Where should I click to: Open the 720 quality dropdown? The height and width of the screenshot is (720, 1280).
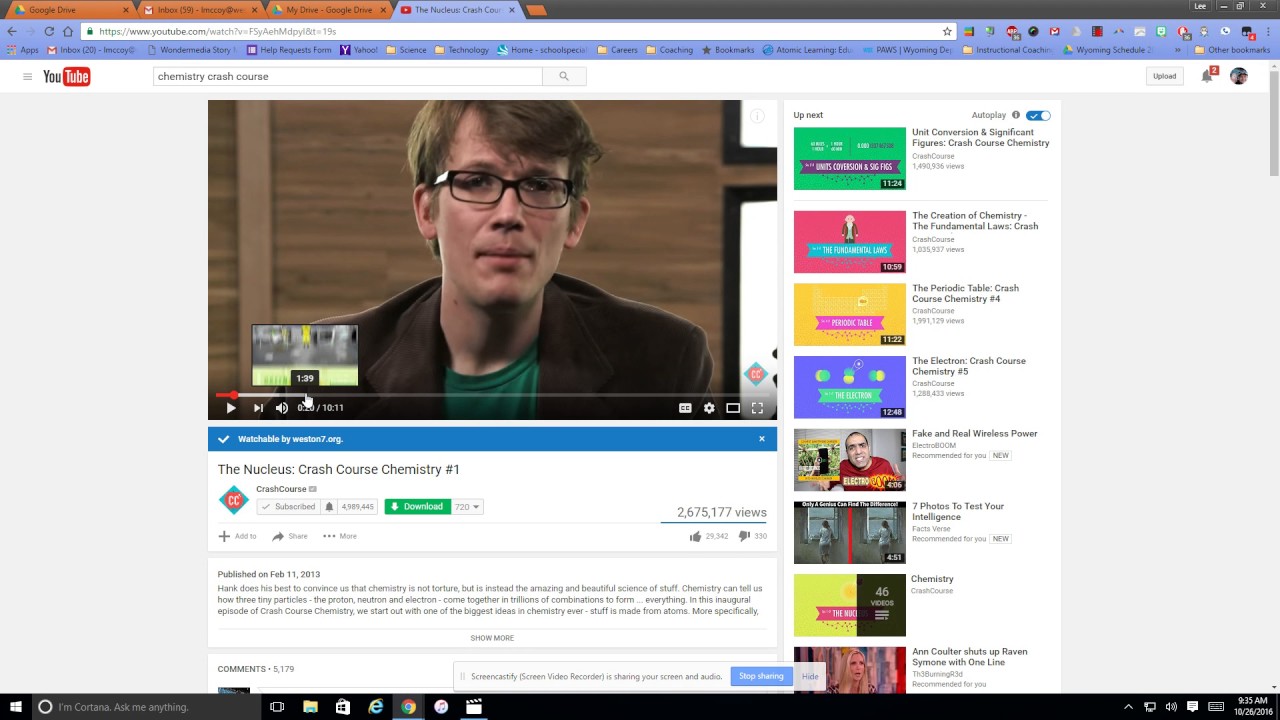(467, 507)
